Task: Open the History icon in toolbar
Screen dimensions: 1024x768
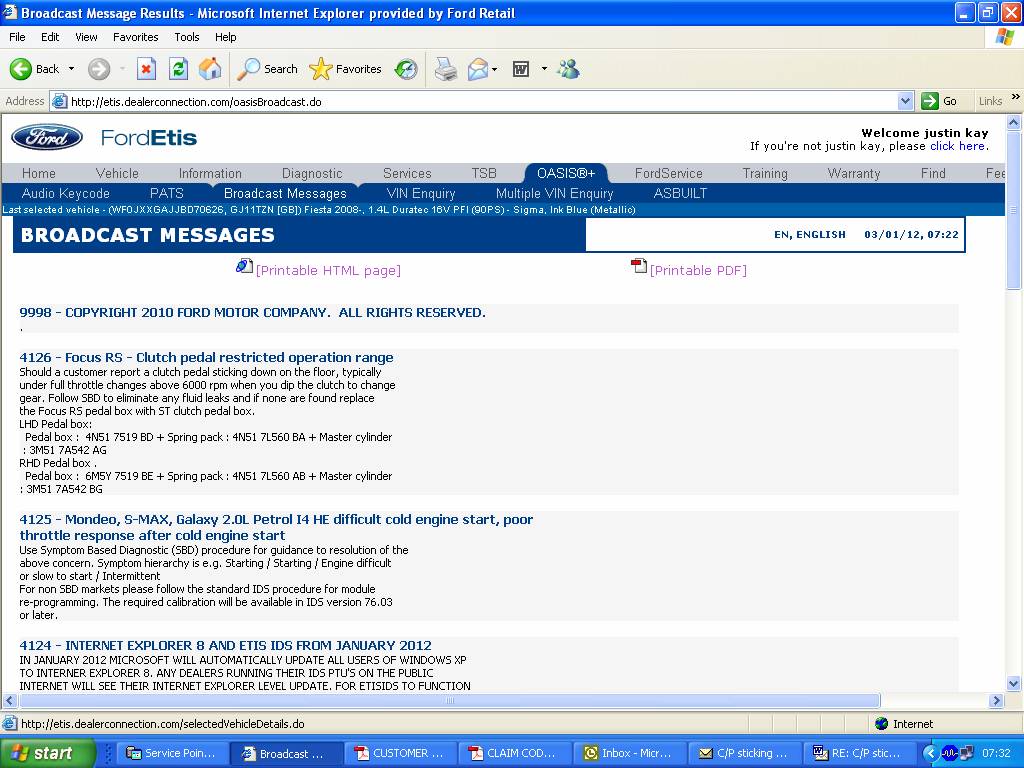Action: click(x=406, y=69)
